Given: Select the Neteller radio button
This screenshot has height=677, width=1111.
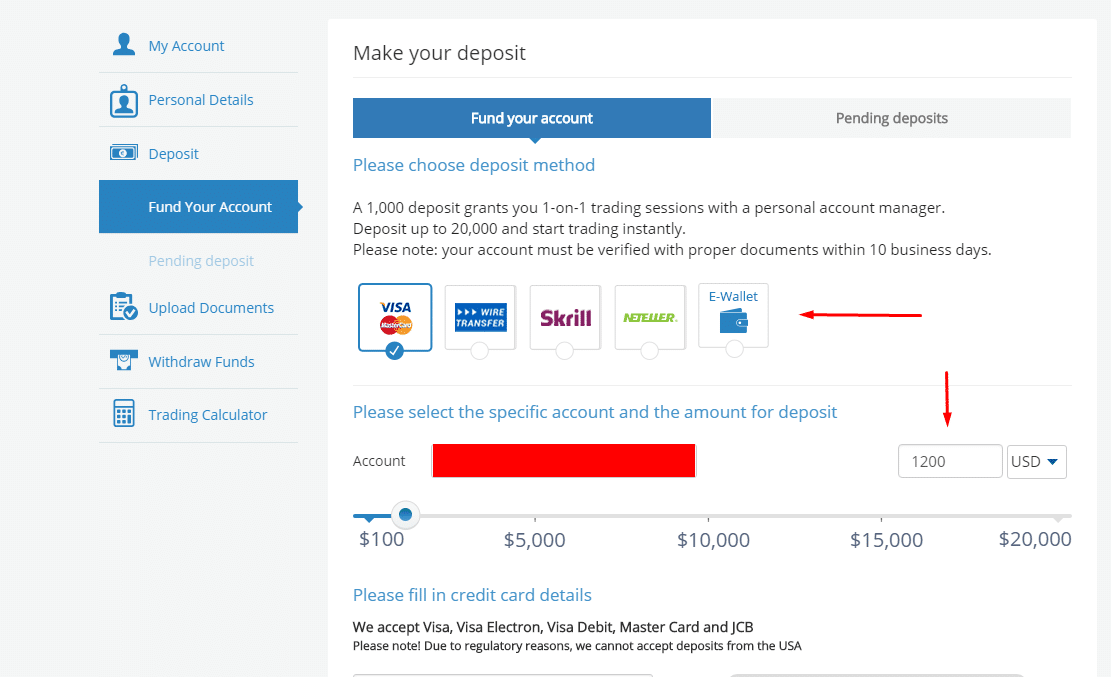Looking at the screenshot, I should click(x=650, y=350).
